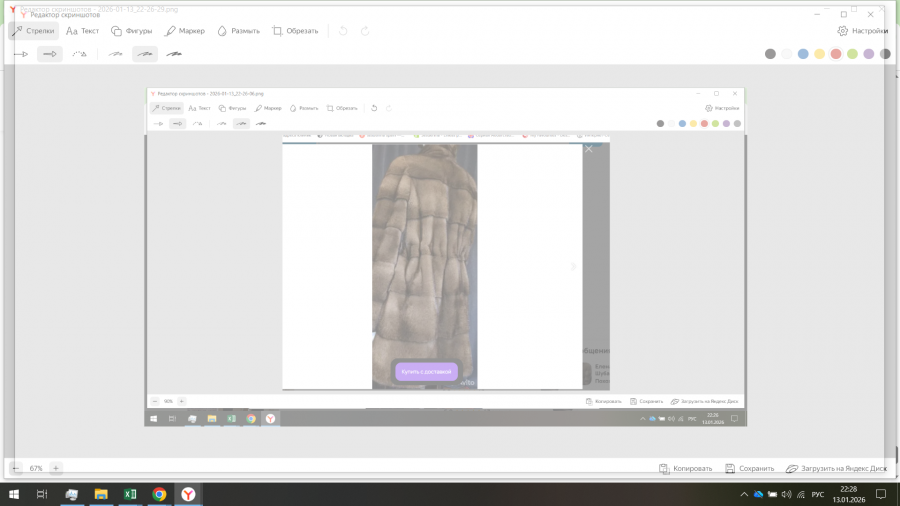Viewport: 900px width, 506px height.
Task: Click the redo arrow in the outer editor toolbar
Action: pos(365,31)
